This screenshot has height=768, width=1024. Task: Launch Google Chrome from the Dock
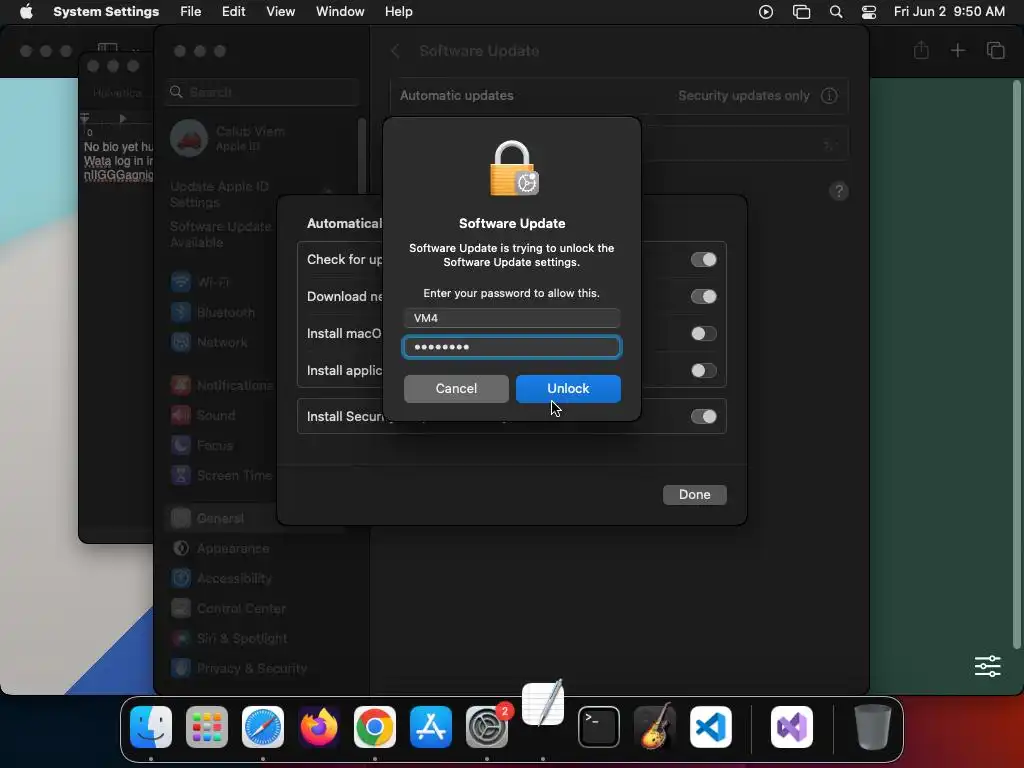[375, 727]
